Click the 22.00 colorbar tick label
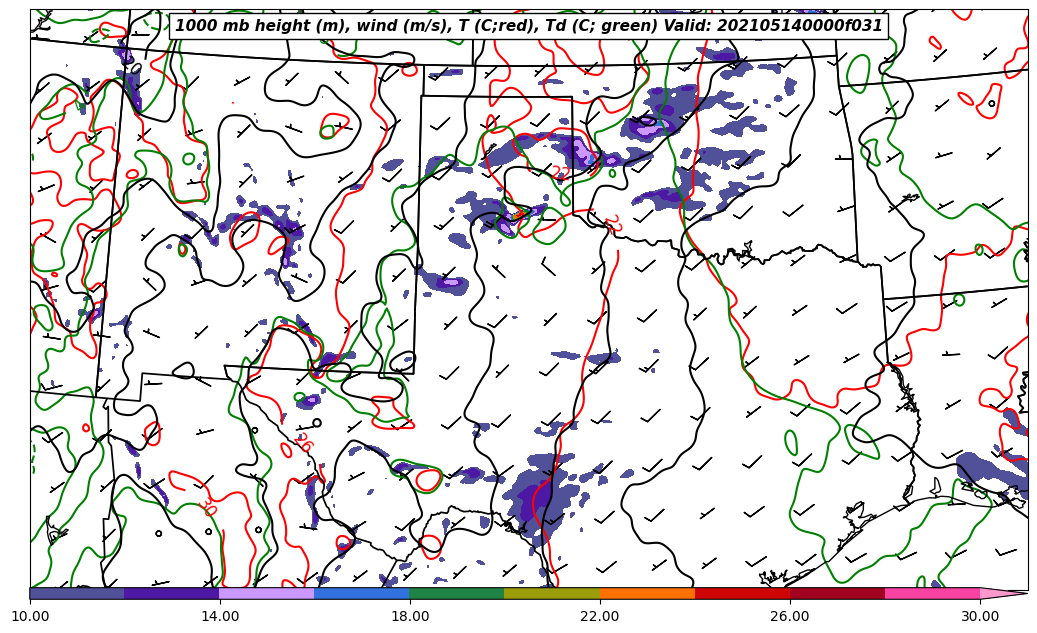Viewport: 1037px width, 633px height. coord(600,616)
